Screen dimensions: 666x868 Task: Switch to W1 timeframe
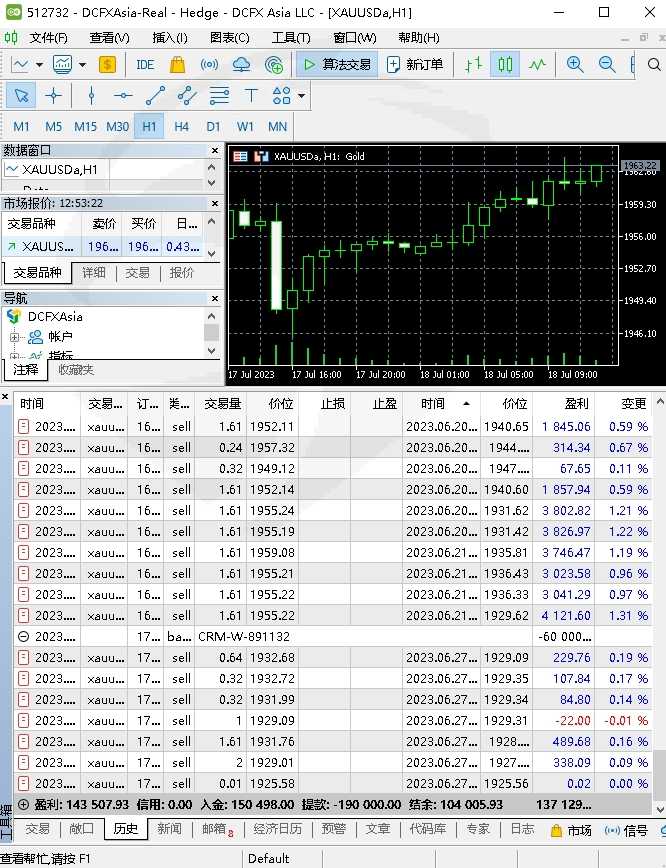point(245,127)
